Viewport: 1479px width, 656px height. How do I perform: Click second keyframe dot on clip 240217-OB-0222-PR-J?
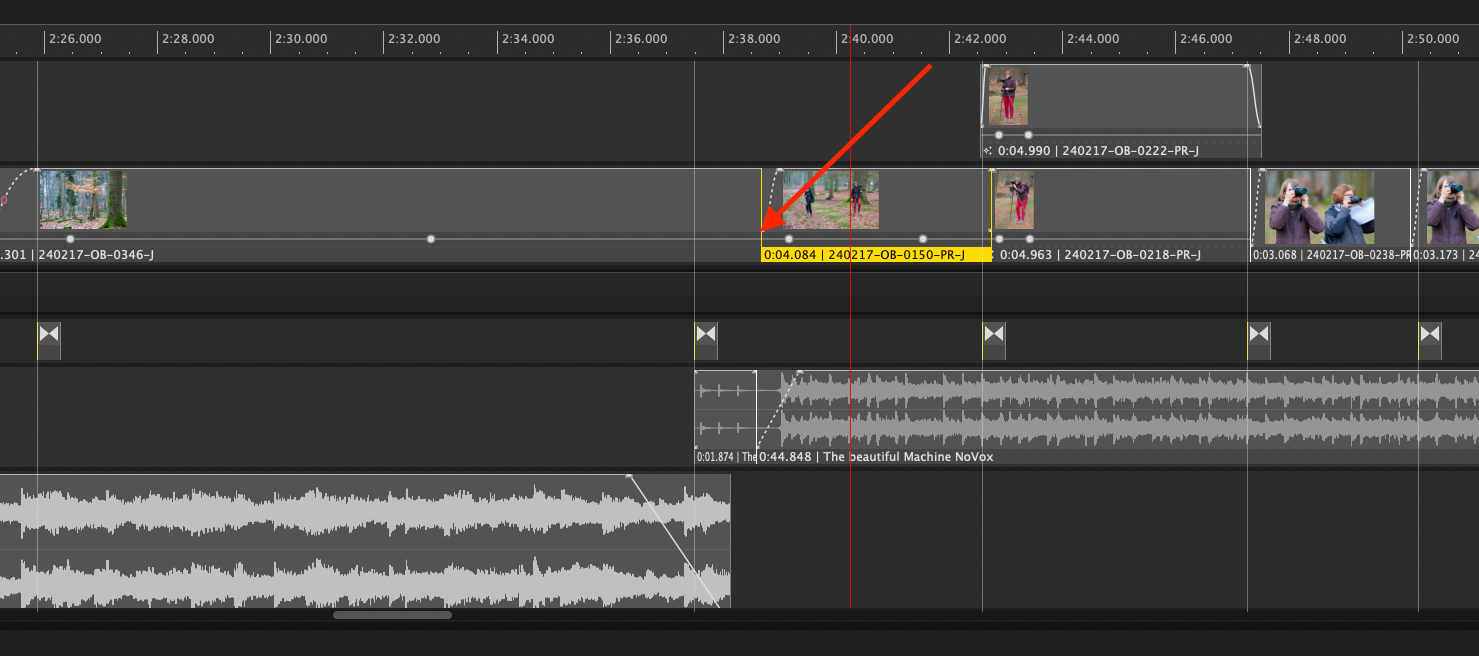pyautogui.click(x=1028, y=135)
